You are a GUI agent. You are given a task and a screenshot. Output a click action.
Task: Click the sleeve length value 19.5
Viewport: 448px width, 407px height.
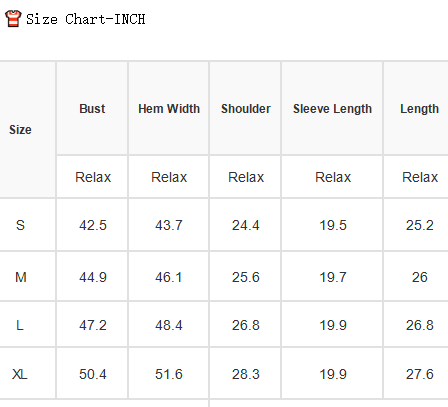(333, 225)
